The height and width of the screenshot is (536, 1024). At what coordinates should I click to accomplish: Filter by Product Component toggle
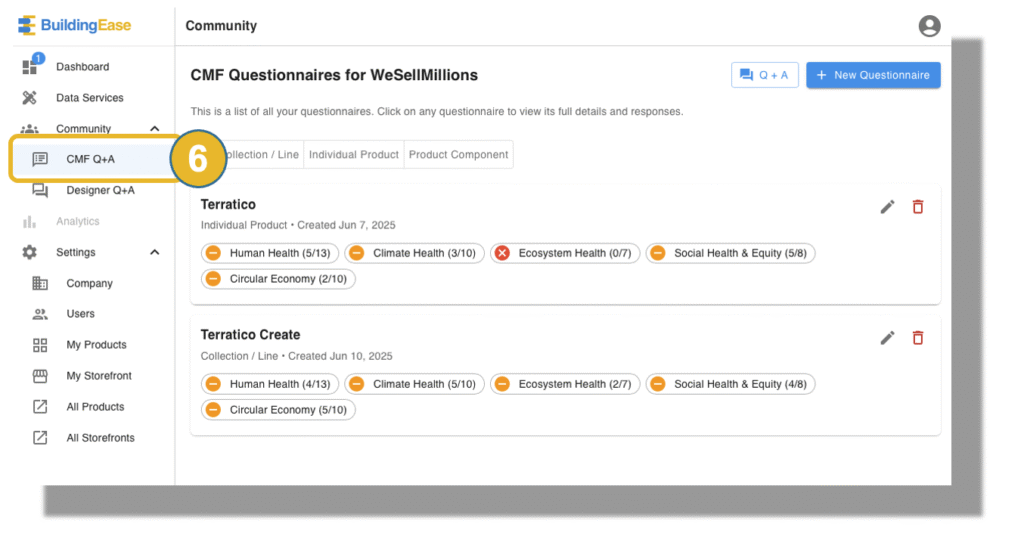coord(458,155)
